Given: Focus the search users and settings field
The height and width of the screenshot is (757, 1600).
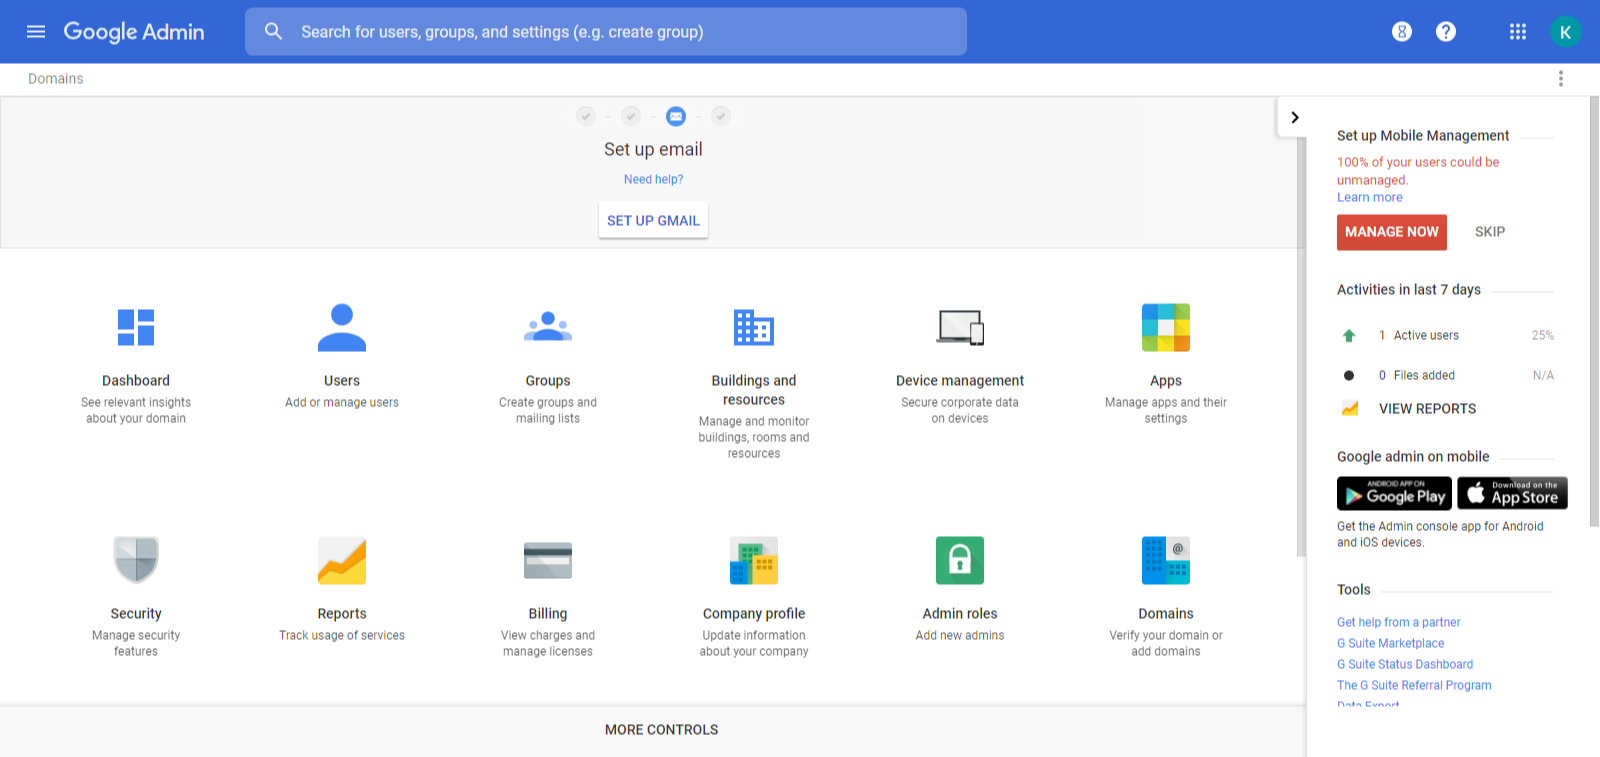Looking at the screenshot, I should click(606, 32).
